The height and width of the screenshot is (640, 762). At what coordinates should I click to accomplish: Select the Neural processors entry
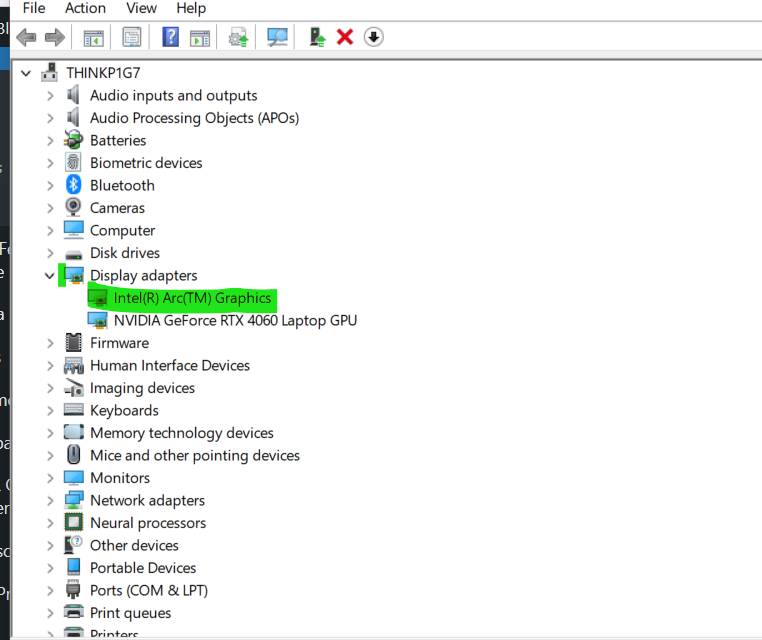click(x=147, y=523)
